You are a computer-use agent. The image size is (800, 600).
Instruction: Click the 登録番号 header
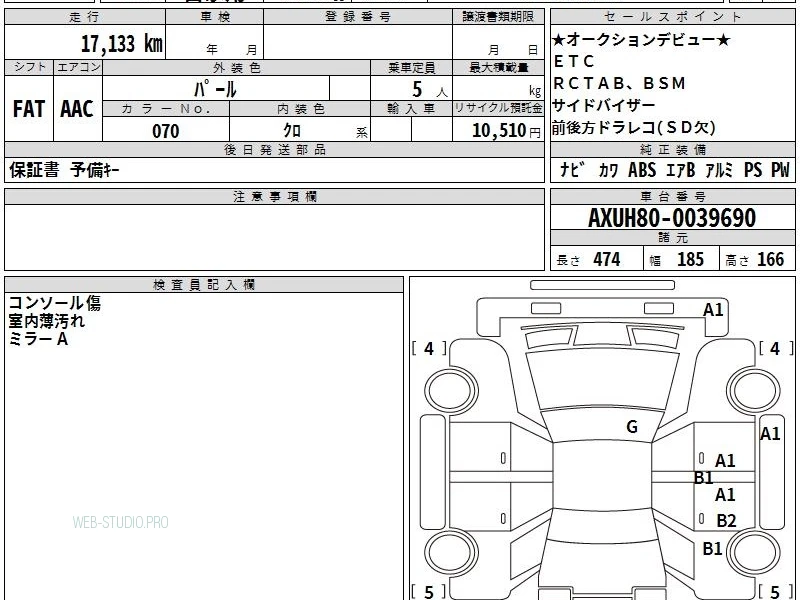358,17
